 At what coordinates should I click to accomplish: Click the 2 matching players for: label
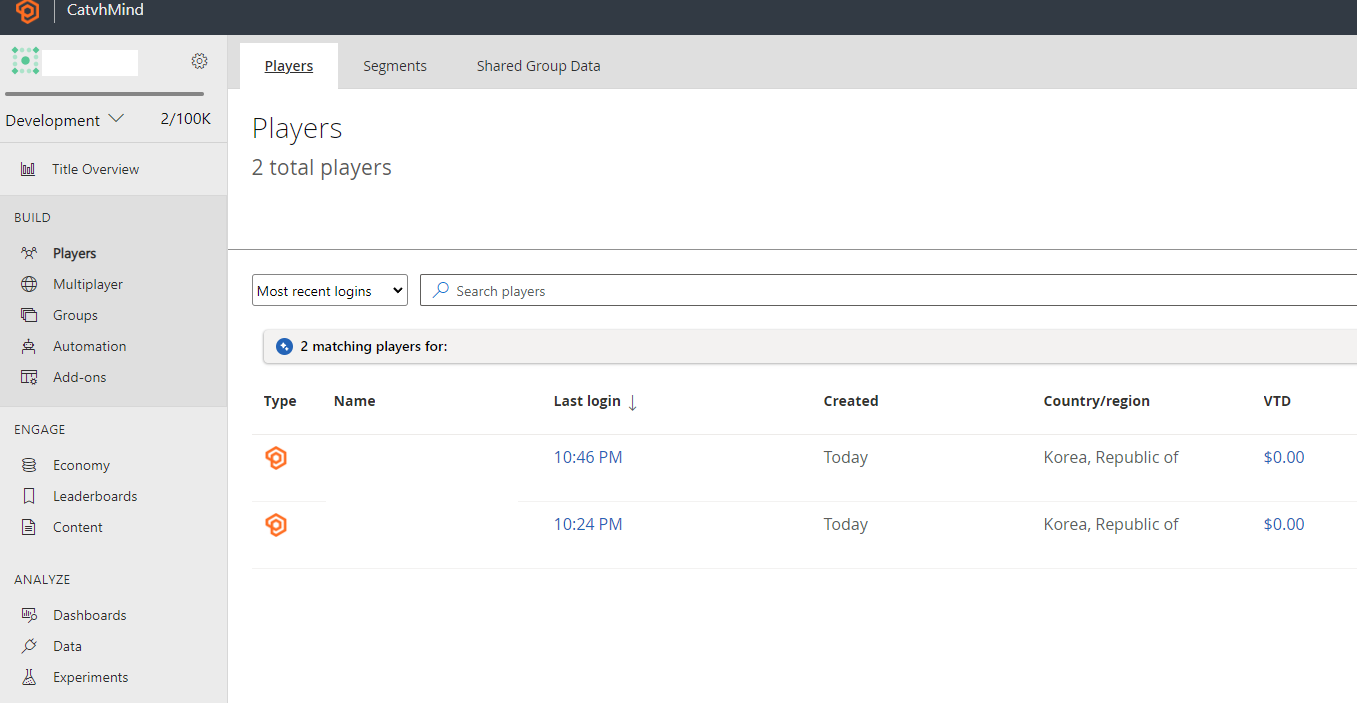pyautogui.click(x=374, y=346)
